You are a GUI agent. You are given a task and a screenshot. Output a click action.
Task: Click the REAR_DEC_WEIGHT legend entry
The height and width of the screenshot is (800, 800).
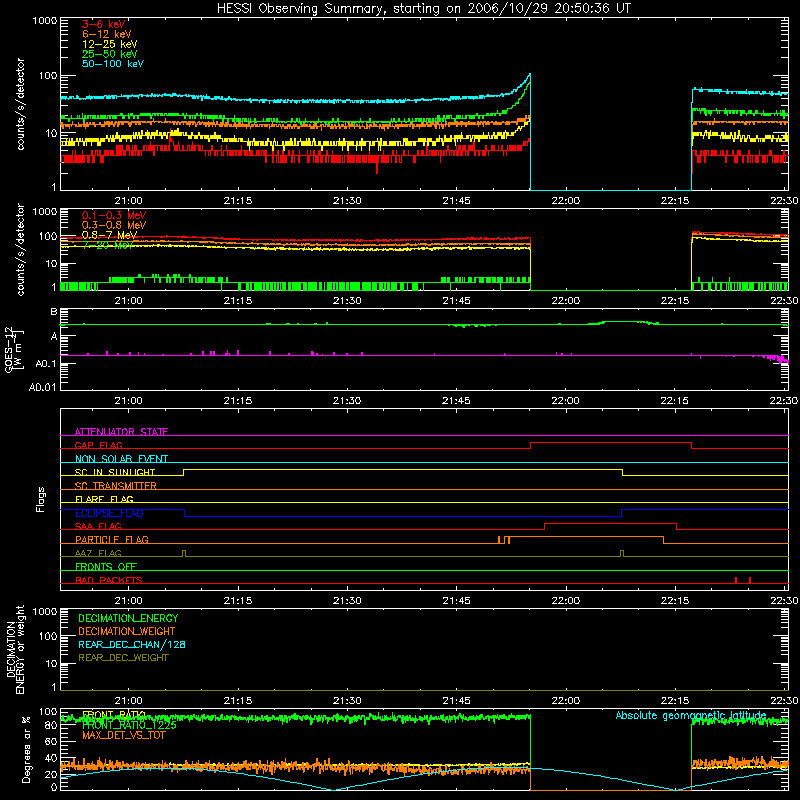(x=123, y=658)
